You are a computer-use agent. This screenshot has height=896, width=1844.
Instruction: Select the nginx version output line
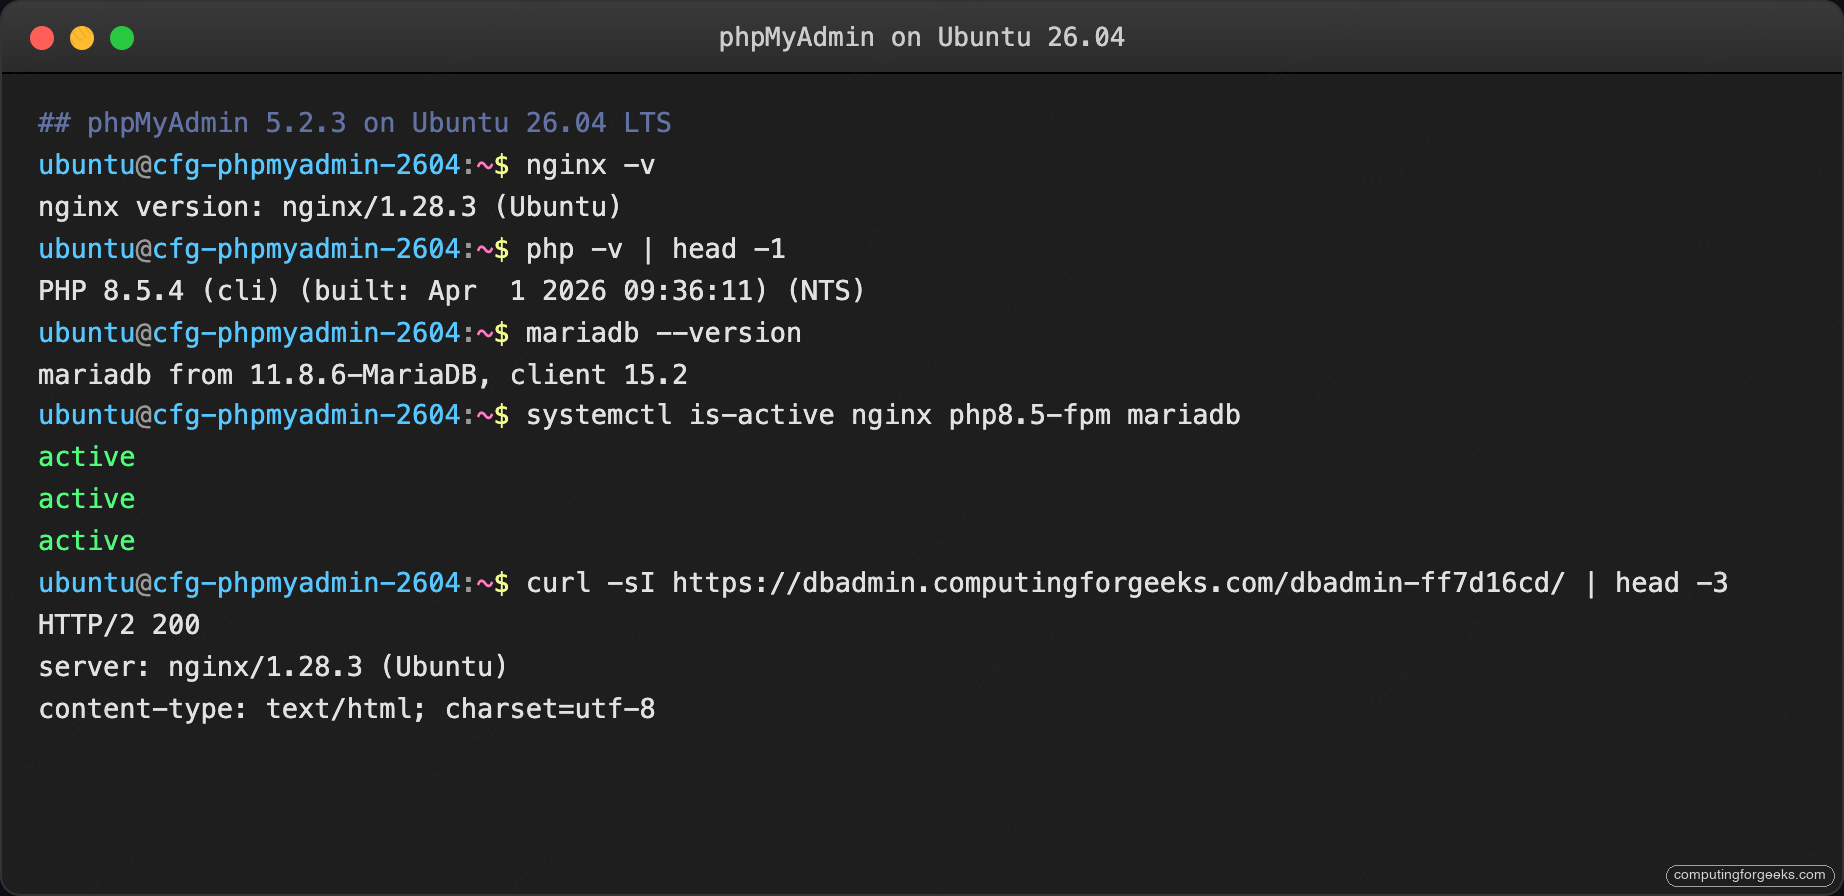coord(328,206)
